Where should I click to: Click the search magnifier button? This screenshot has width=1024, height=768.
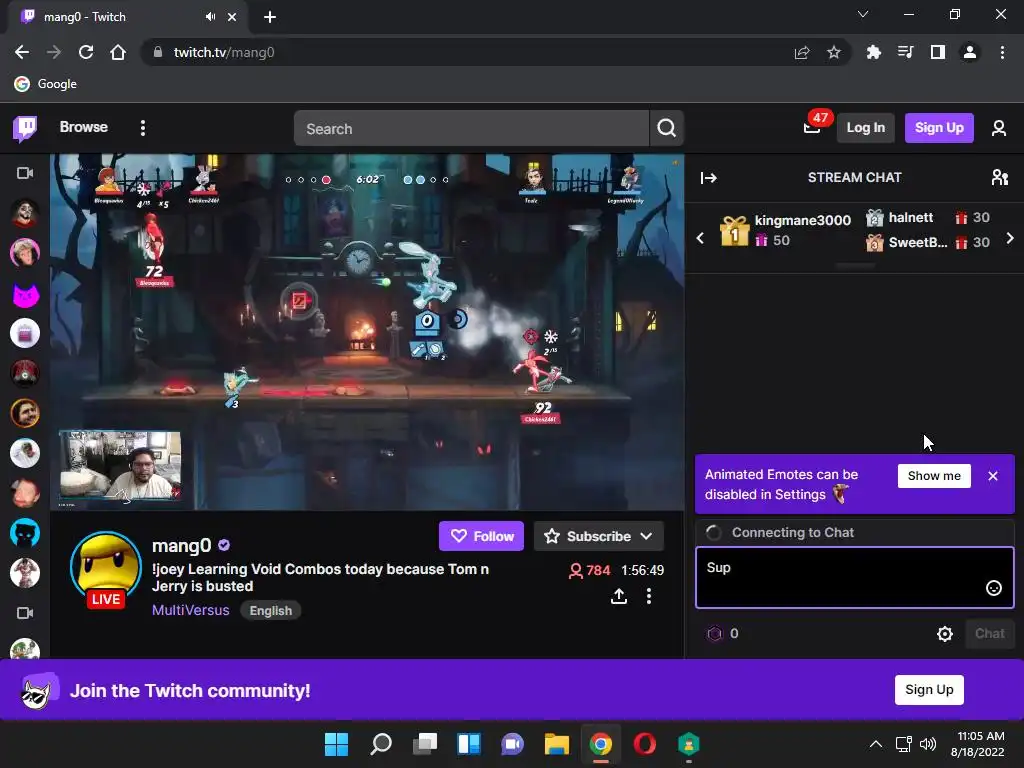point(666,128)
